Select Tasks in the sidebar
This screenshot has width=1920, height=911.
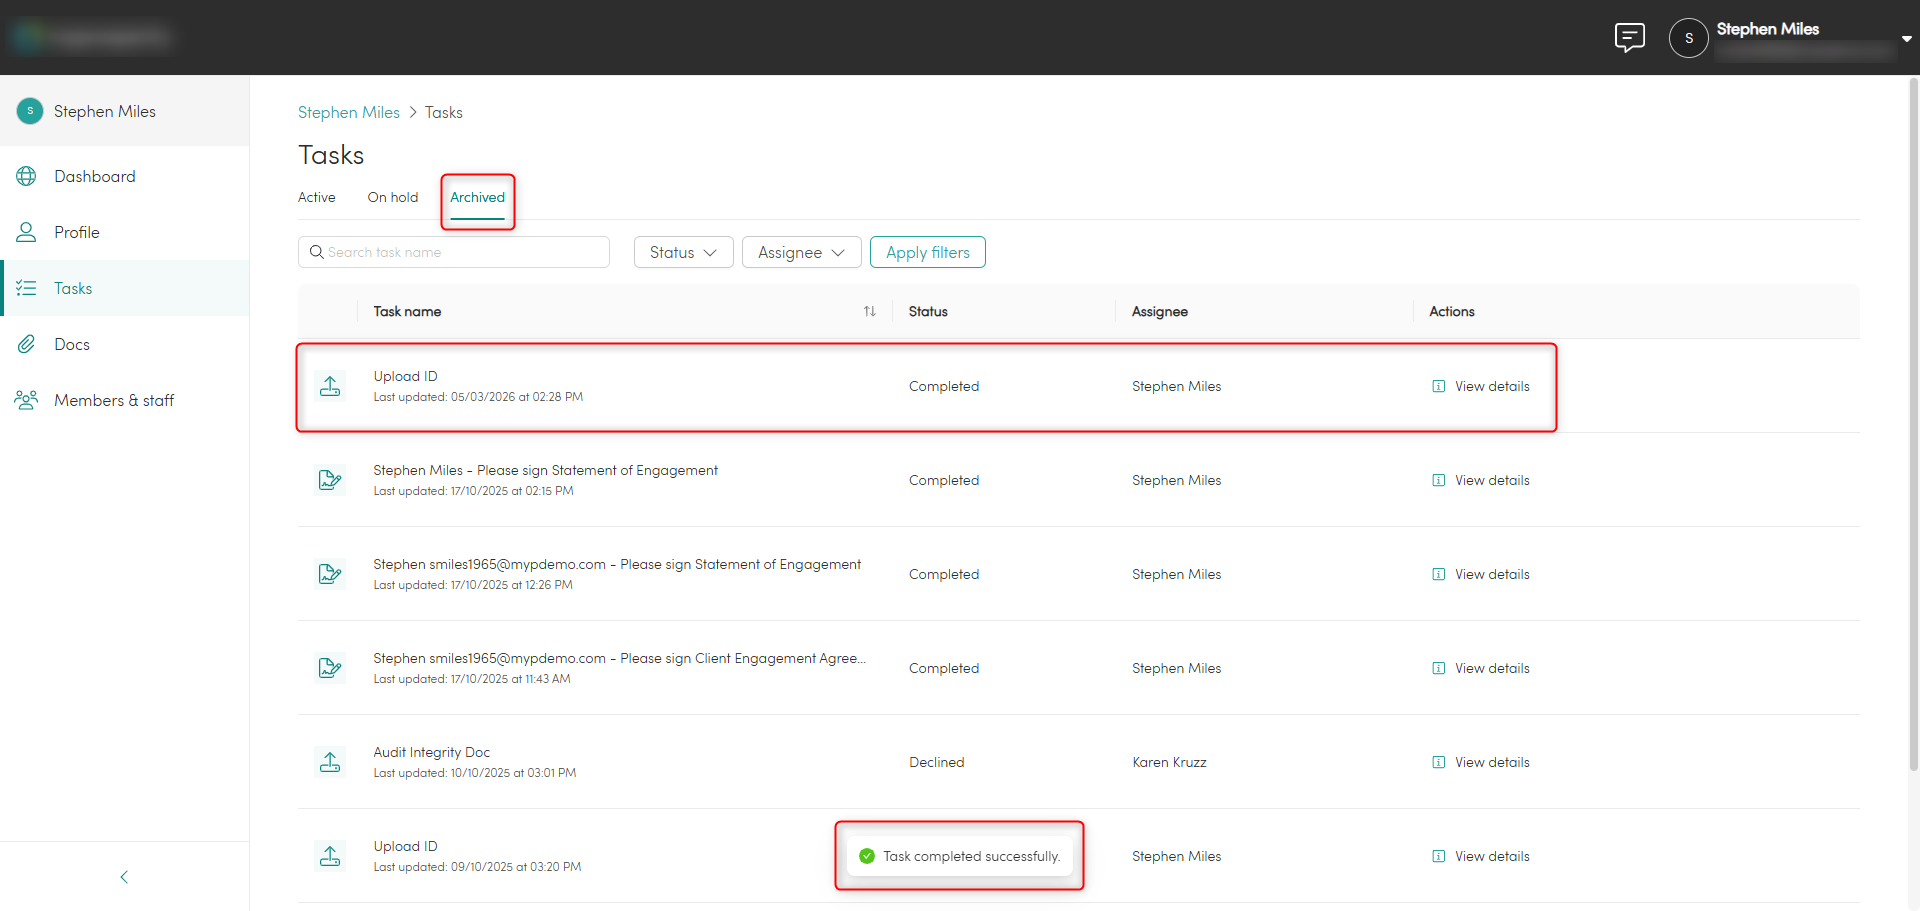[125, 288]
